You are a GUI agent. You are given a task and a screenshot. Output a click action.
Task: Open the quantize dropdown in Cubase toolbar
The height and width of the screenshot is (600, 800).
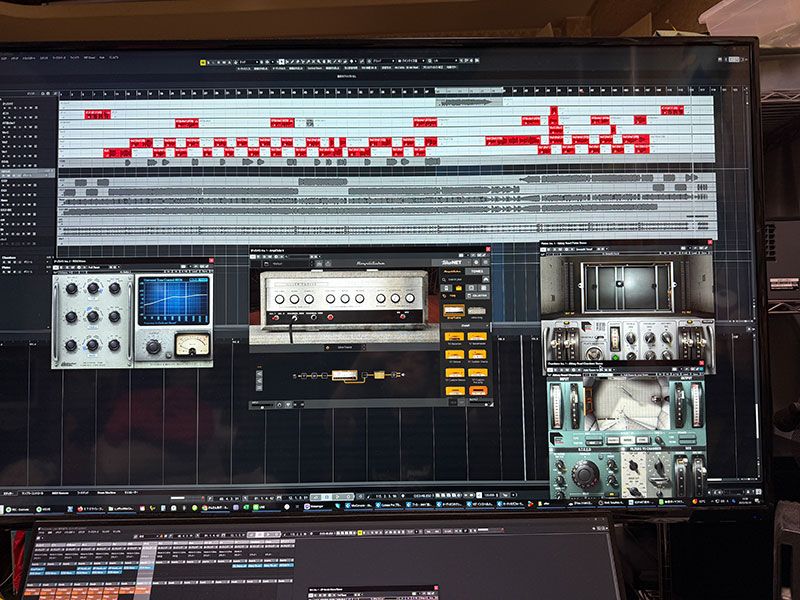coord(443,61)
